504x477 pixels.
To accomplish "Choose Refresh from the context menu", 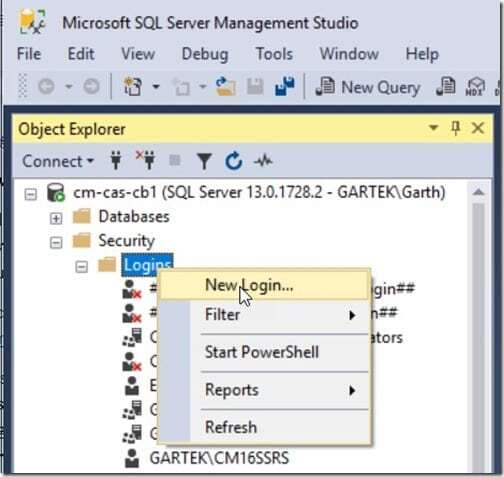I will [x=265, y=427].
